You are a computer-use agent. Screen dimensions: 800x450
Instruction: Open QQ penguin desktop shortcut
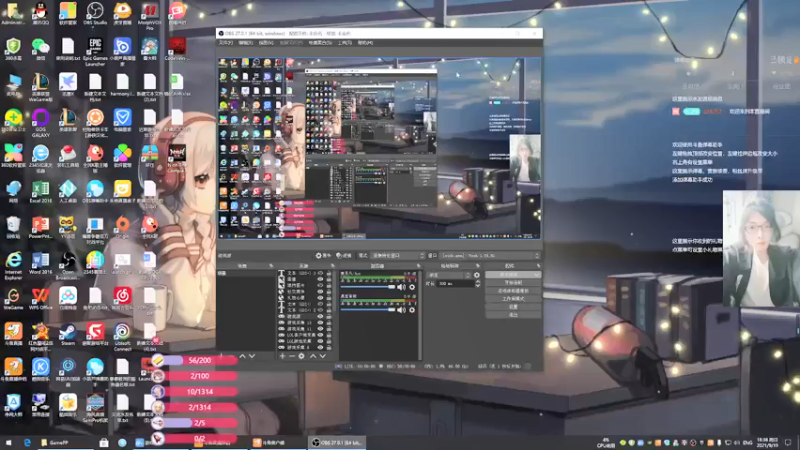click(x=40, y=13)
